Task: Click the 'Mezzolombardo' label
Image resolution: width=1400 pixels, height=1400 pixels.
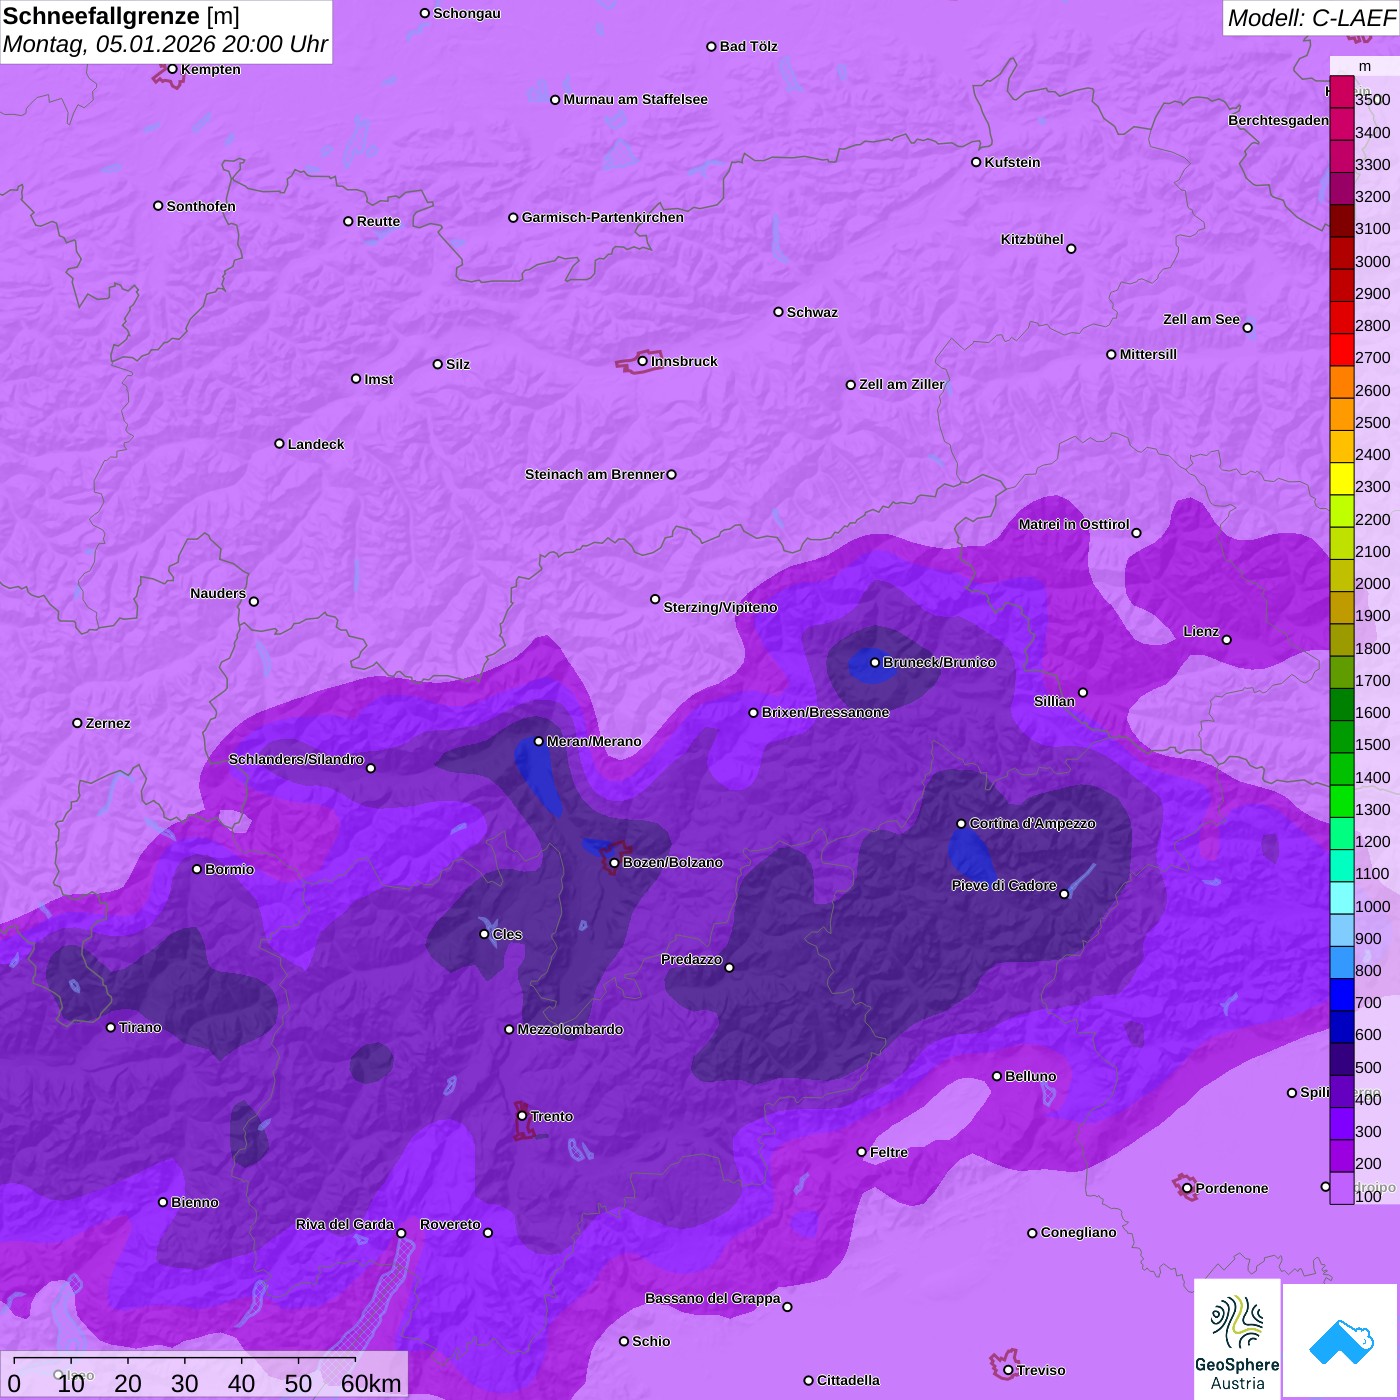Action: [x=570, y=1029]
